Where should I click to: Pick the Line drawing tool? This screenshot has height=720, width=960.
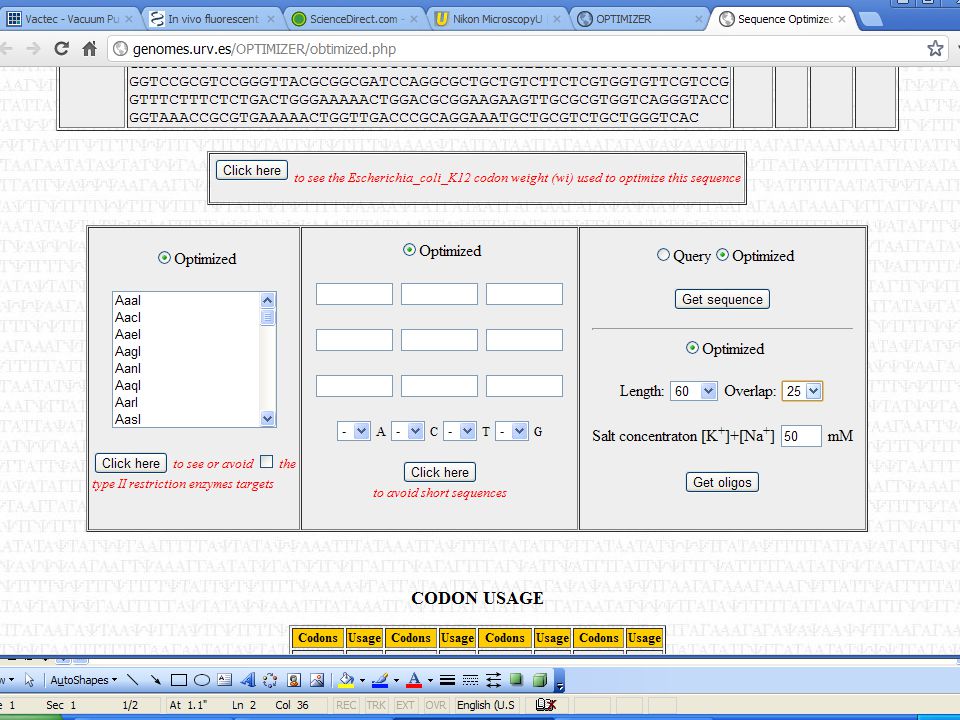coord(132,680)
